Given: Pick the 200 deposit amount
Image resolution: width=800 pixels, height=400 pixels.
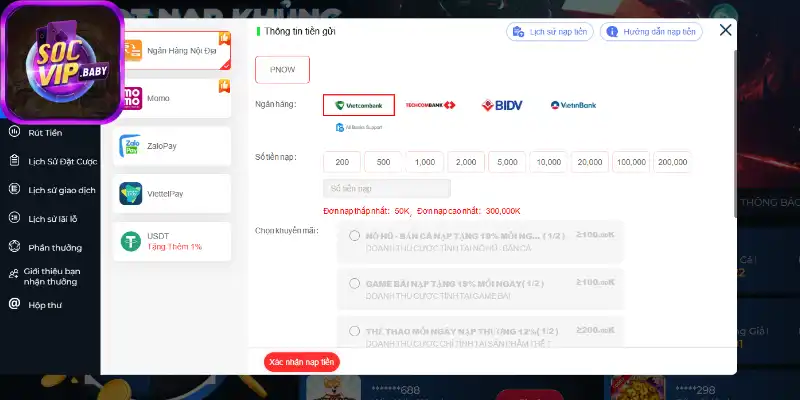Looking at the screenshot, I should pos(342,162).
